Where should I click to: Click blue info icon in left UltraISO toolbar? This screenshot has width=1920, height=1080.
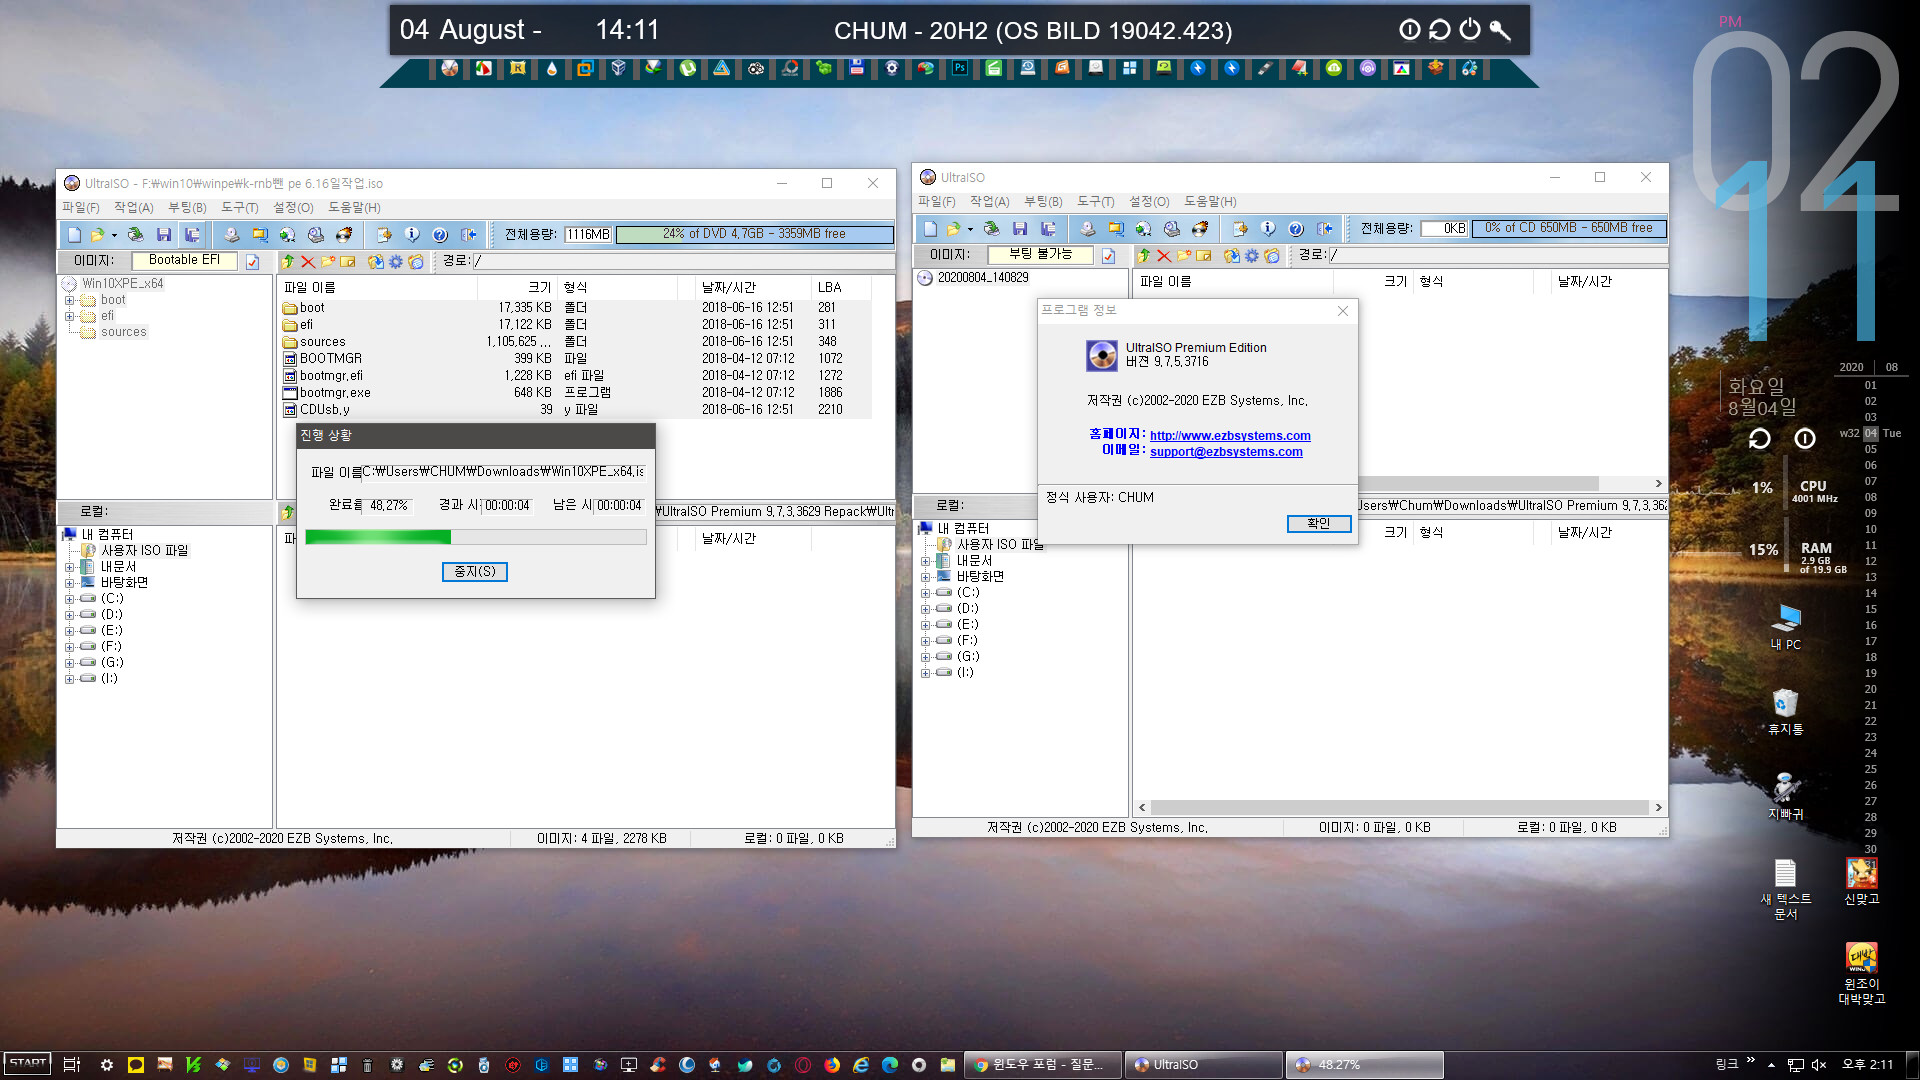(412, 235)
